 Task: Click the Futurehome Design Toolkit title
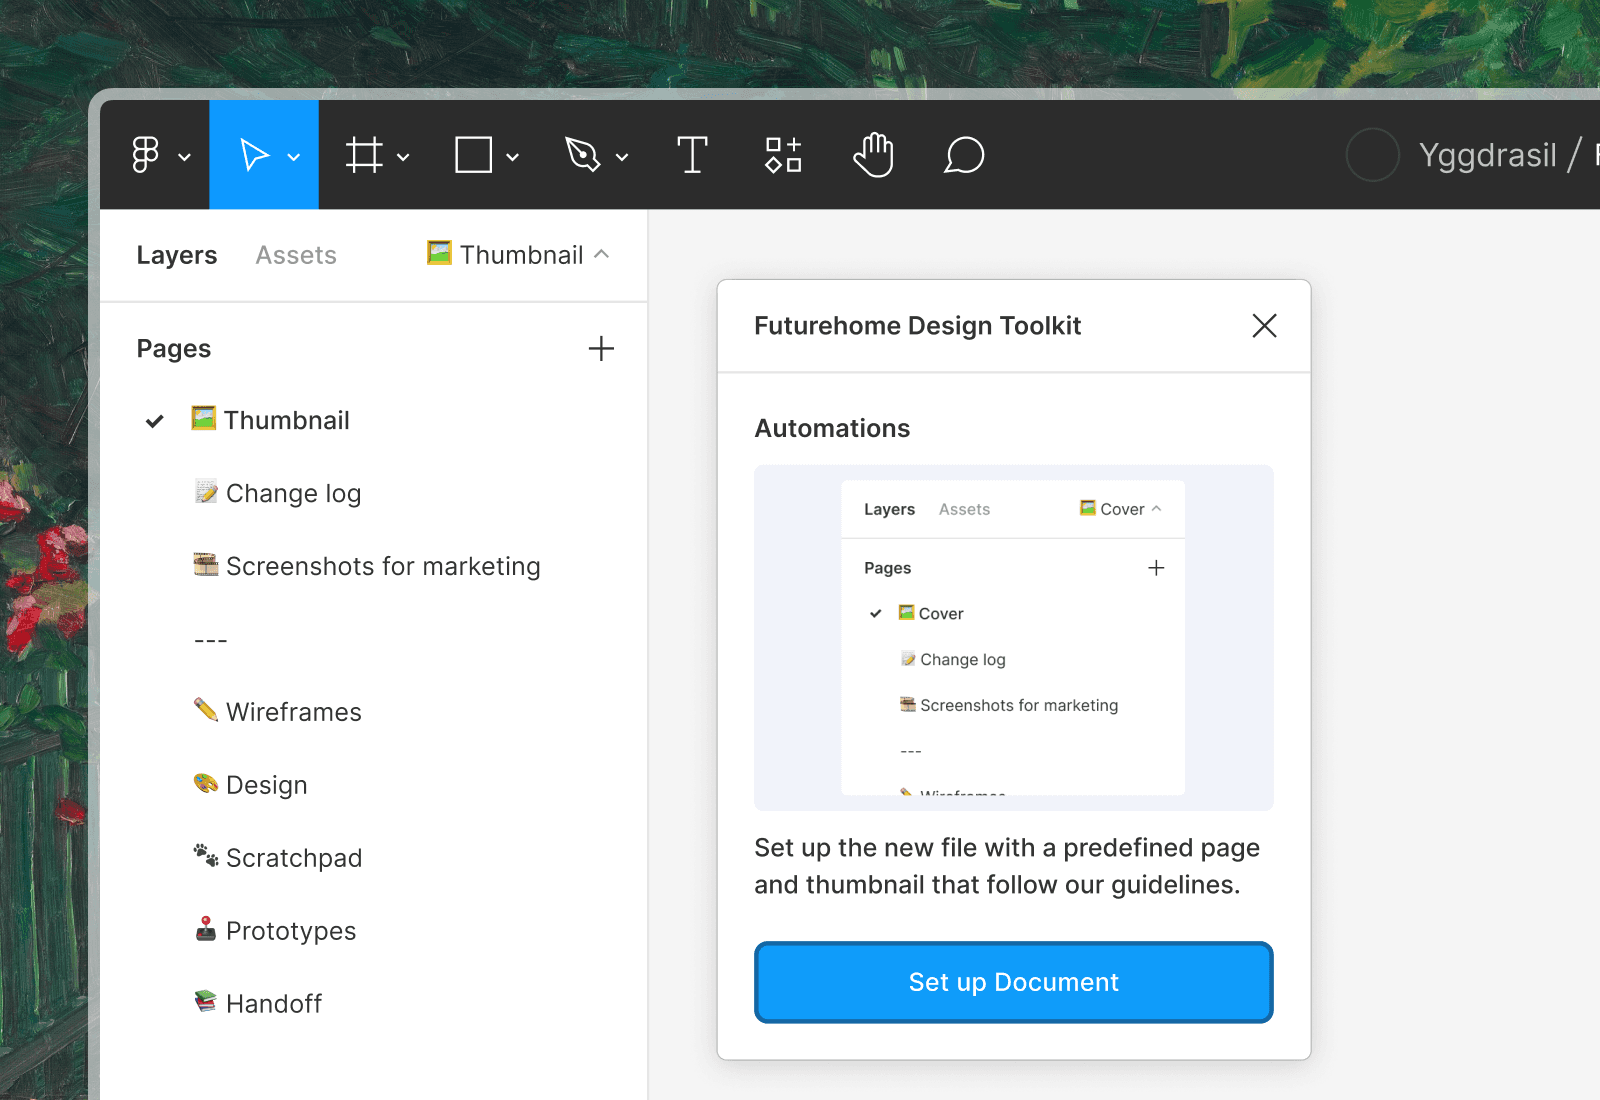pos(918,326)
